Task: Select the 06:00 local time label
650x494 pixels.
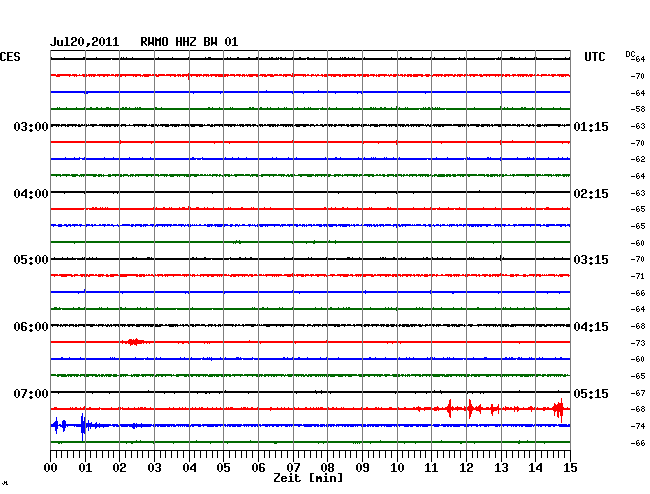Action: [31, 327]
